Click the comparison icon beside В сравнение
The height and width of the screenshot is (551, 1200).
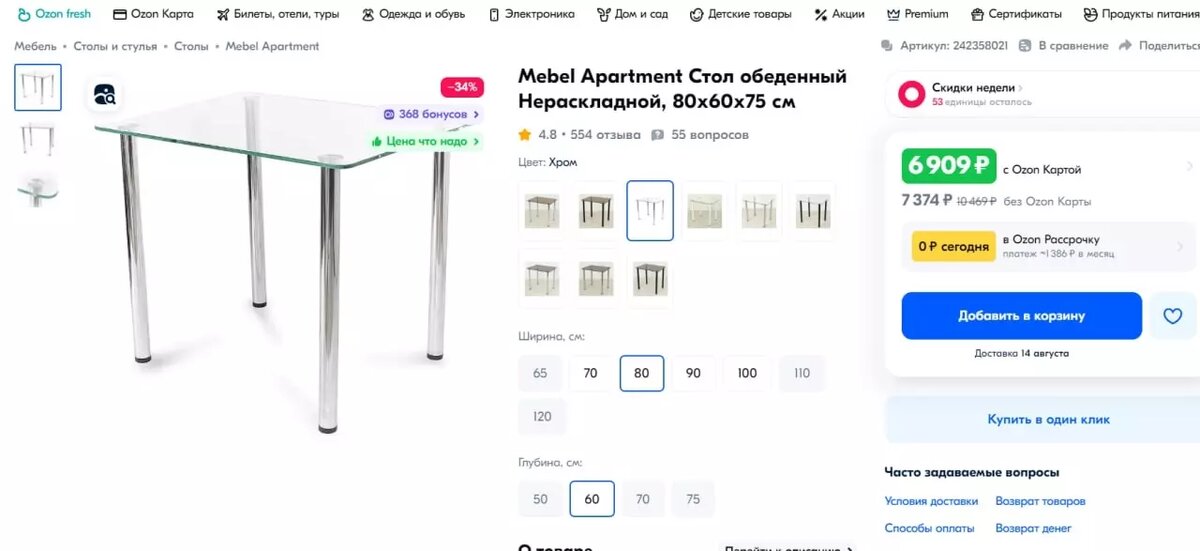pyautogui.click(x=1025, y=46)
